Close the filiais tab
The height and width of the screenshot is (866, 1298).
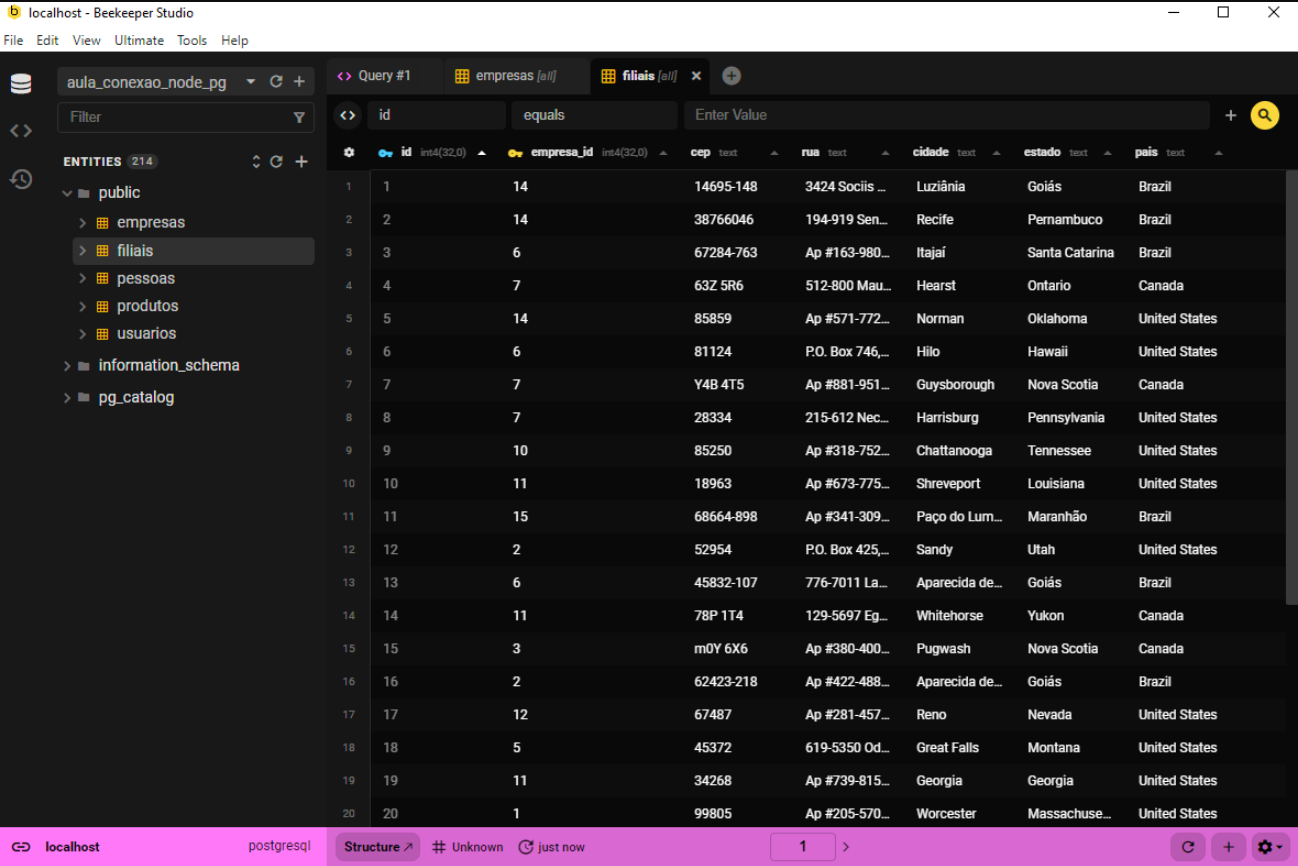(696, 76)
